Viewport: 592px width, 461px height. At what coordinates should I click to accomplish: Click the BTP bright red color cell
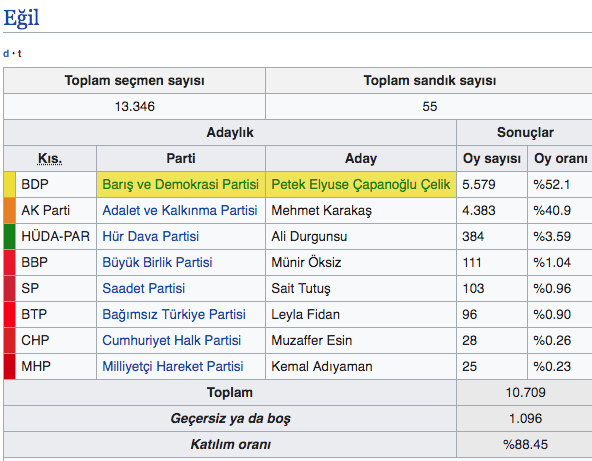click(9, 315)
